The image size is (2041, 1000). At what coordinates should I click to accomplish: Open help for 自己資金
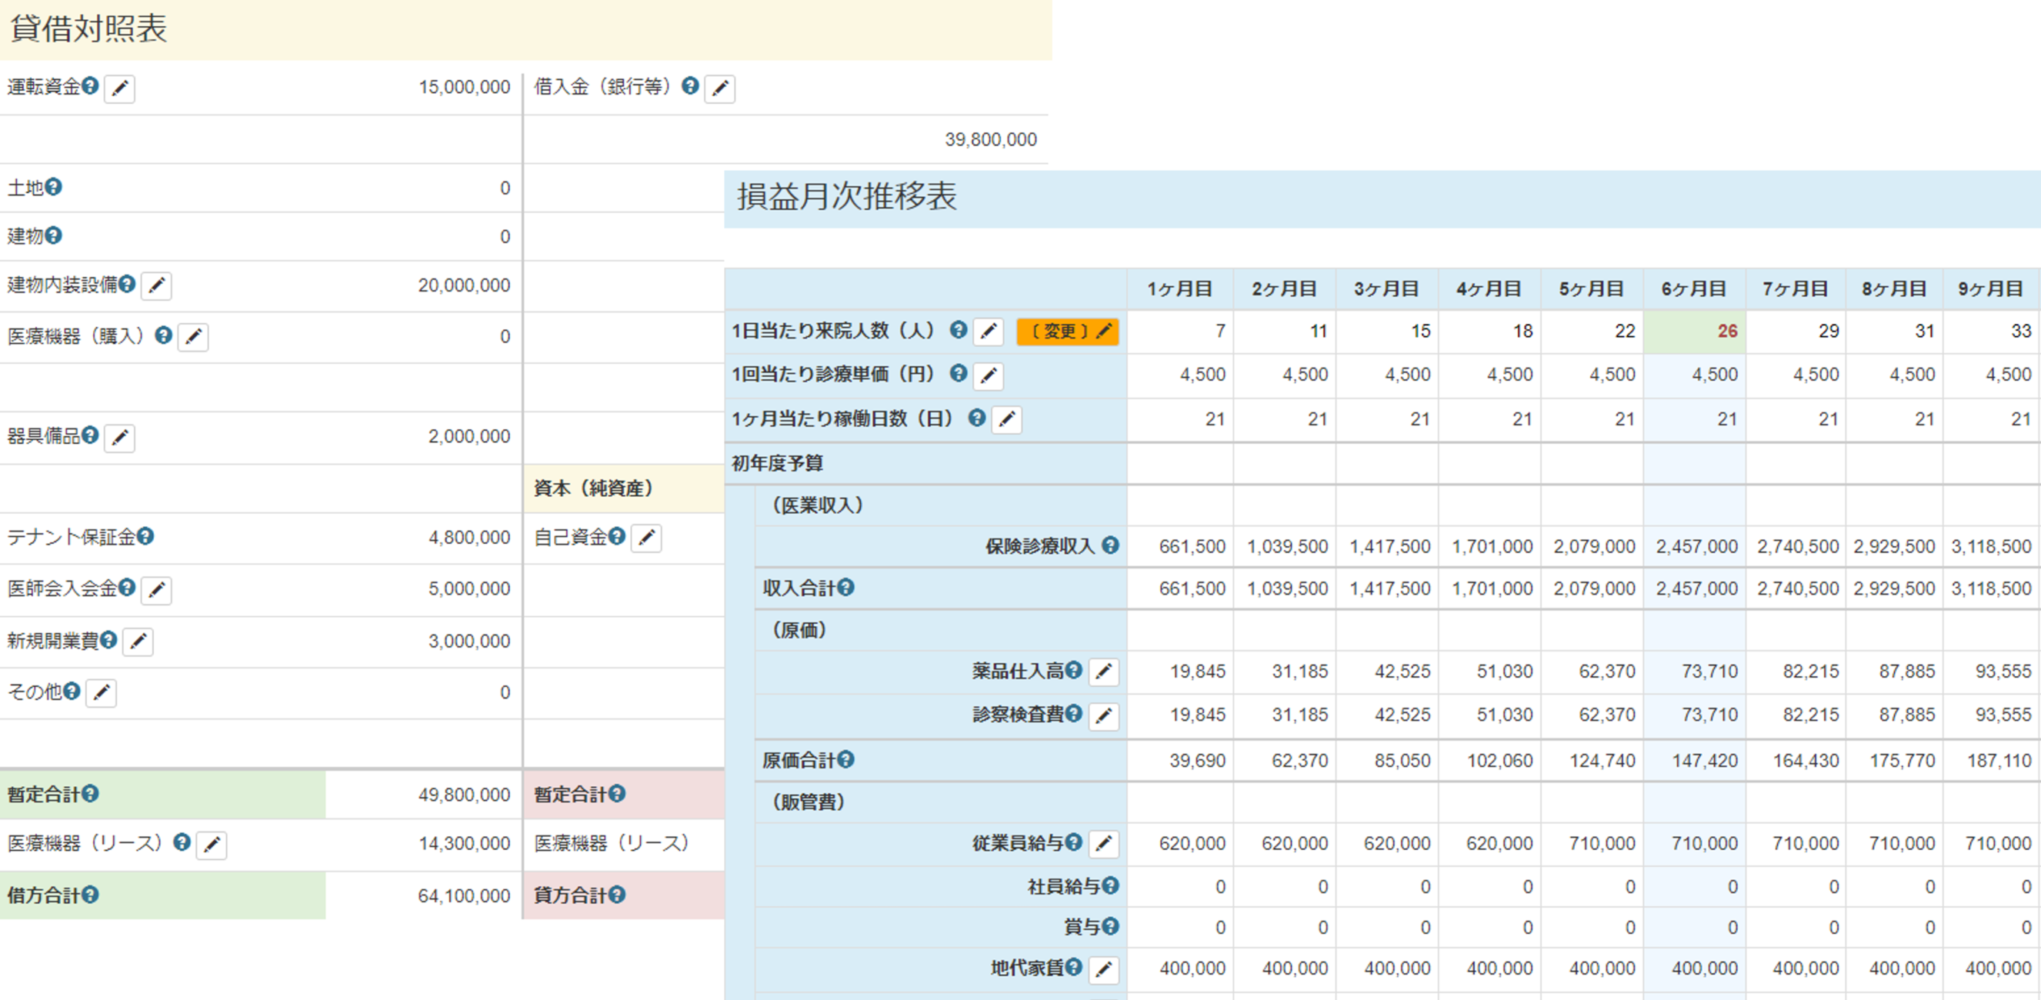(x=617, y=536)
